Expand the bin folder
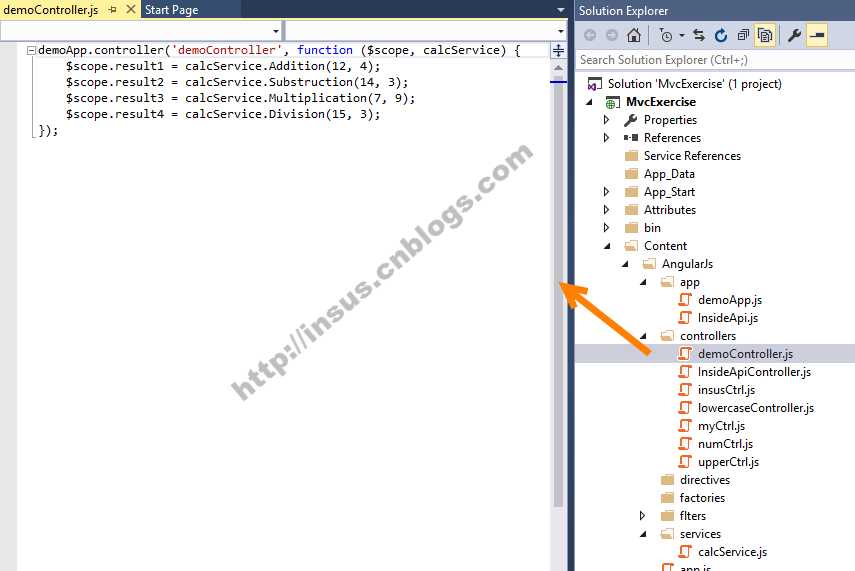This screenshot has width=855, height=571. pos(606,228)
